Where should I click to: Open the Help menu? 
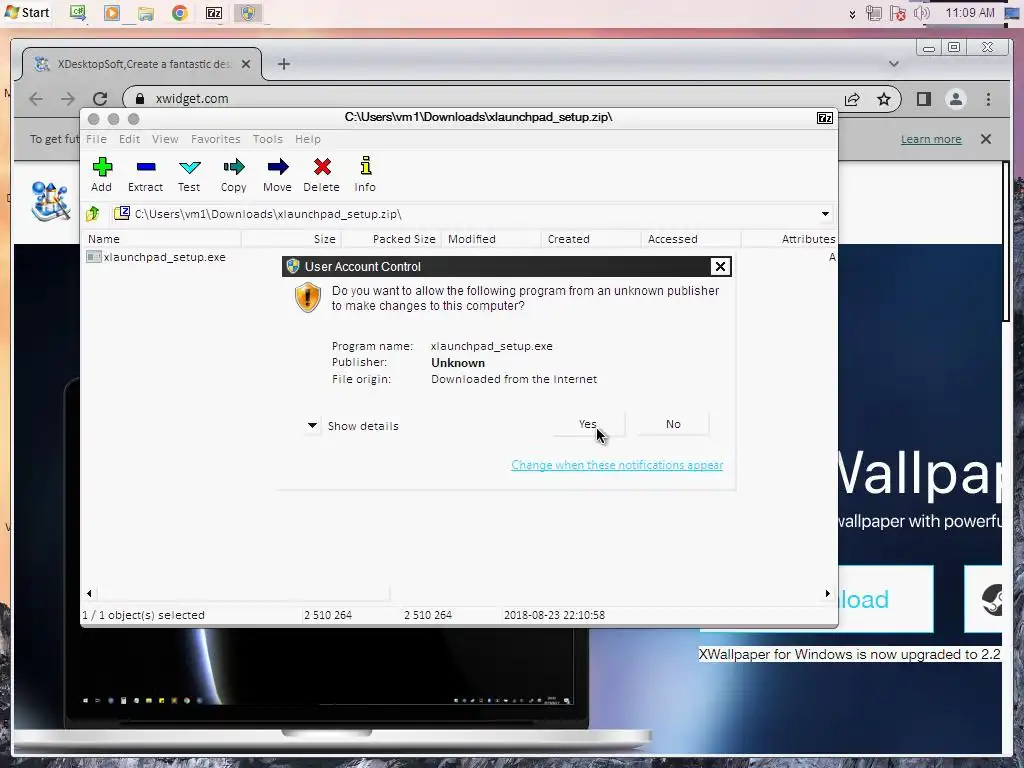click(308, 139)
